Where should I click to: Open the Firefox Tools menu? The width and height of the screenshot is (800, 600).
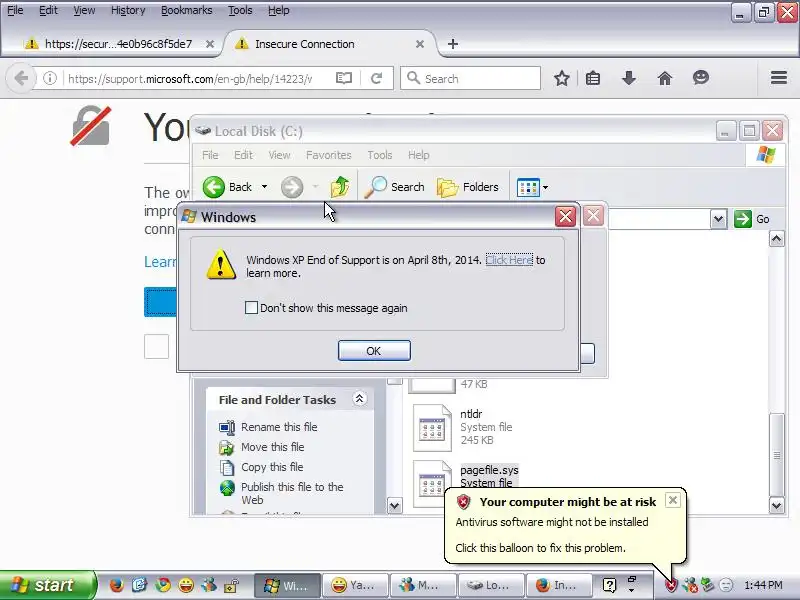(x=240, y=10)
